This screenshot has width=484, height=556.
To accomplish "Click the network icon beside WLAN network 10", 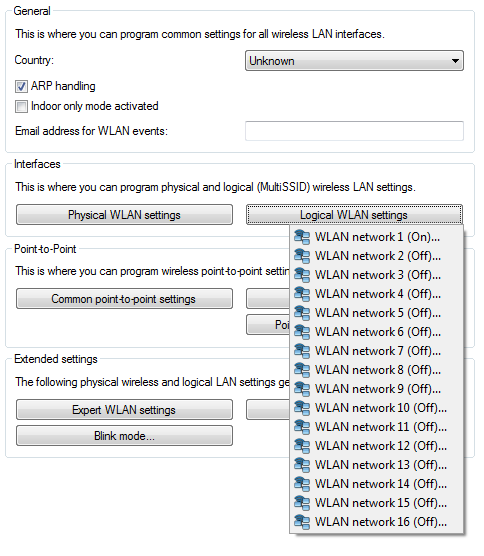I will click(302, 408).
